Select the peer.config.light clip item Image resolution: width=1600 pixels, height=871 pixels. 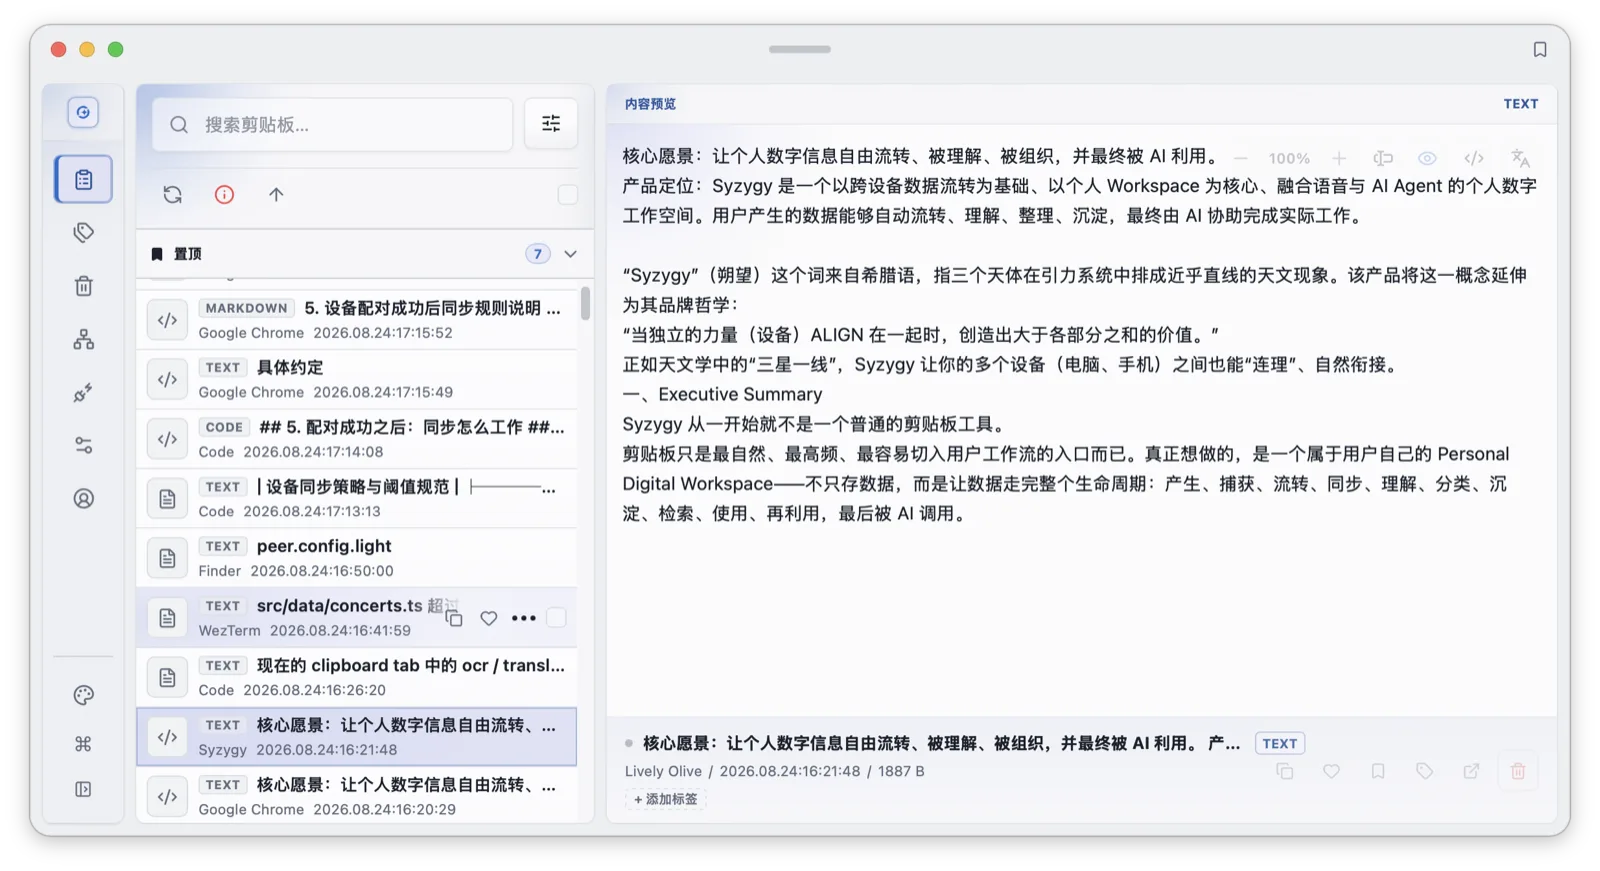(357, 558)
